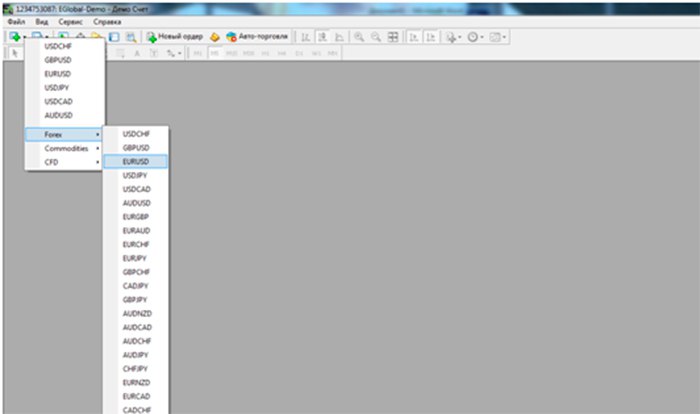
Task: Open the MetaEditor icon beside New Order
Action: [x=214, y=36]
